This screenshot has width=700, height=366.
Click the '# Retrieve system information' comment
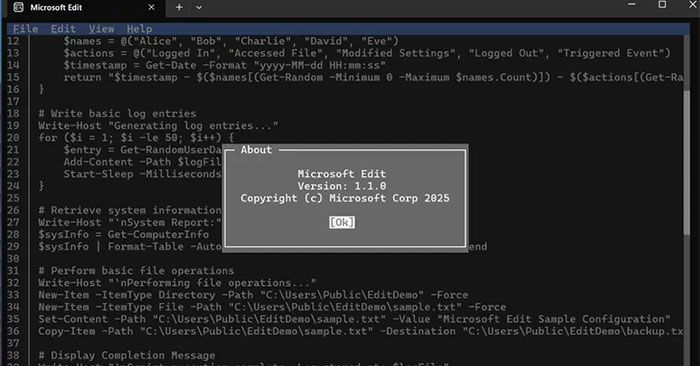130,210
